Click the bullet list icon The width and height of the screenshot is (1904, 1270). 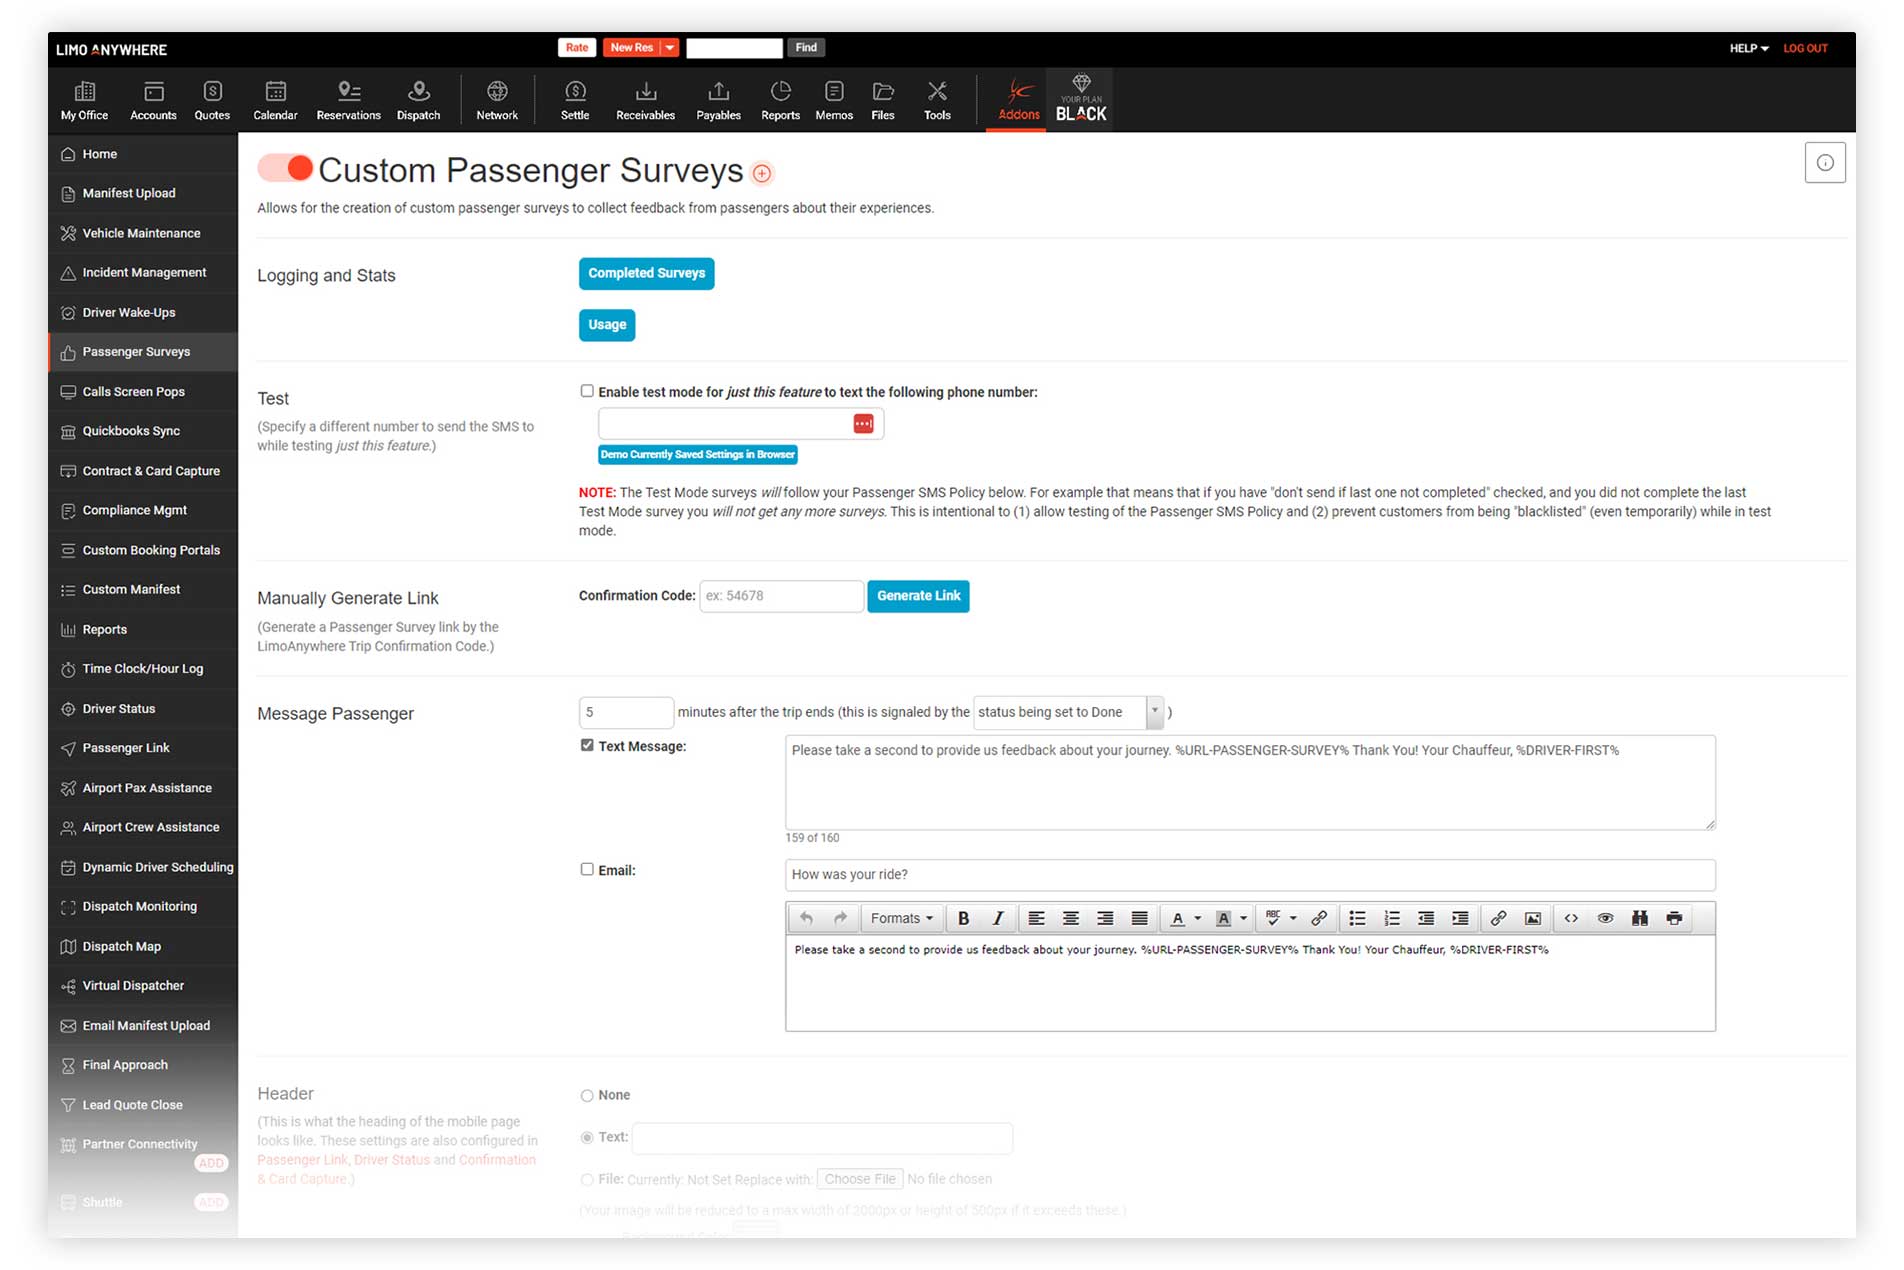pyautogui.click(x=1357, y=918)
